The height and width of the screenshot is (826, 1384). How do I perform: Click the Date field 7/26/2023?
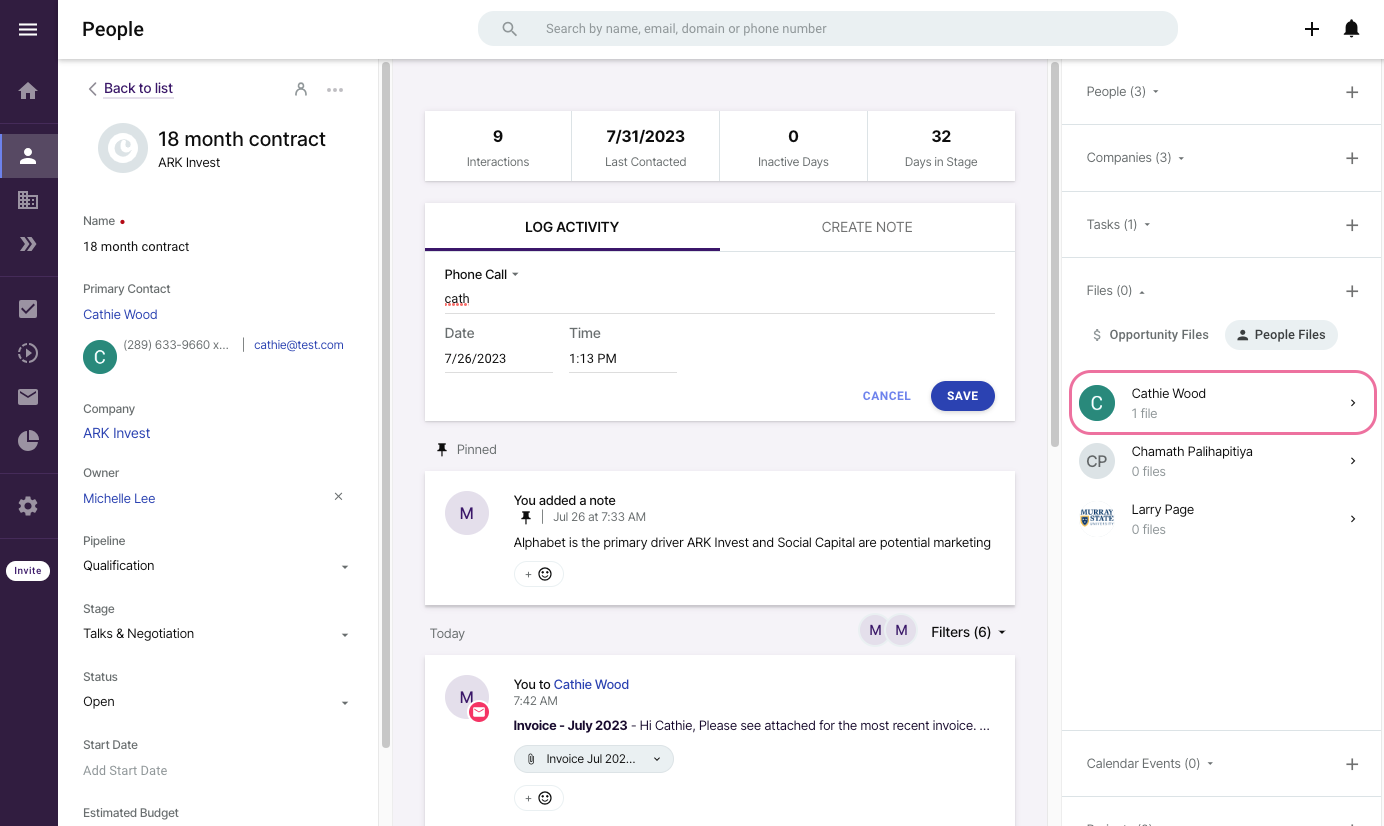click(499, 359)
